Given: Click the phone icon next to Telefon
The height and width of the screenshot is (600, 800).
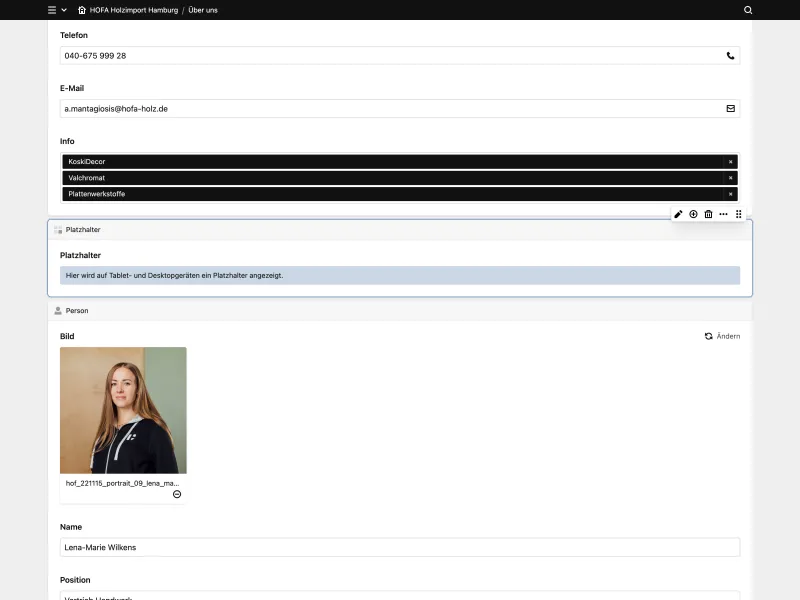Looking at the screenshot, I should [729, 56].
